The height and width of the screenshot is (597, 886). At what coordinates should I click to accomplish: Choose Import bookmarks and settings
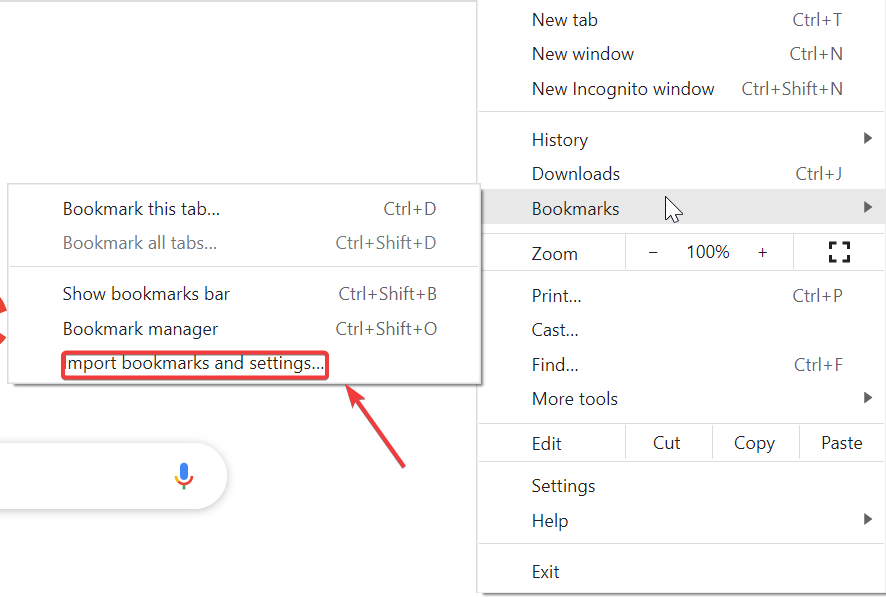[x=195, y=364]
